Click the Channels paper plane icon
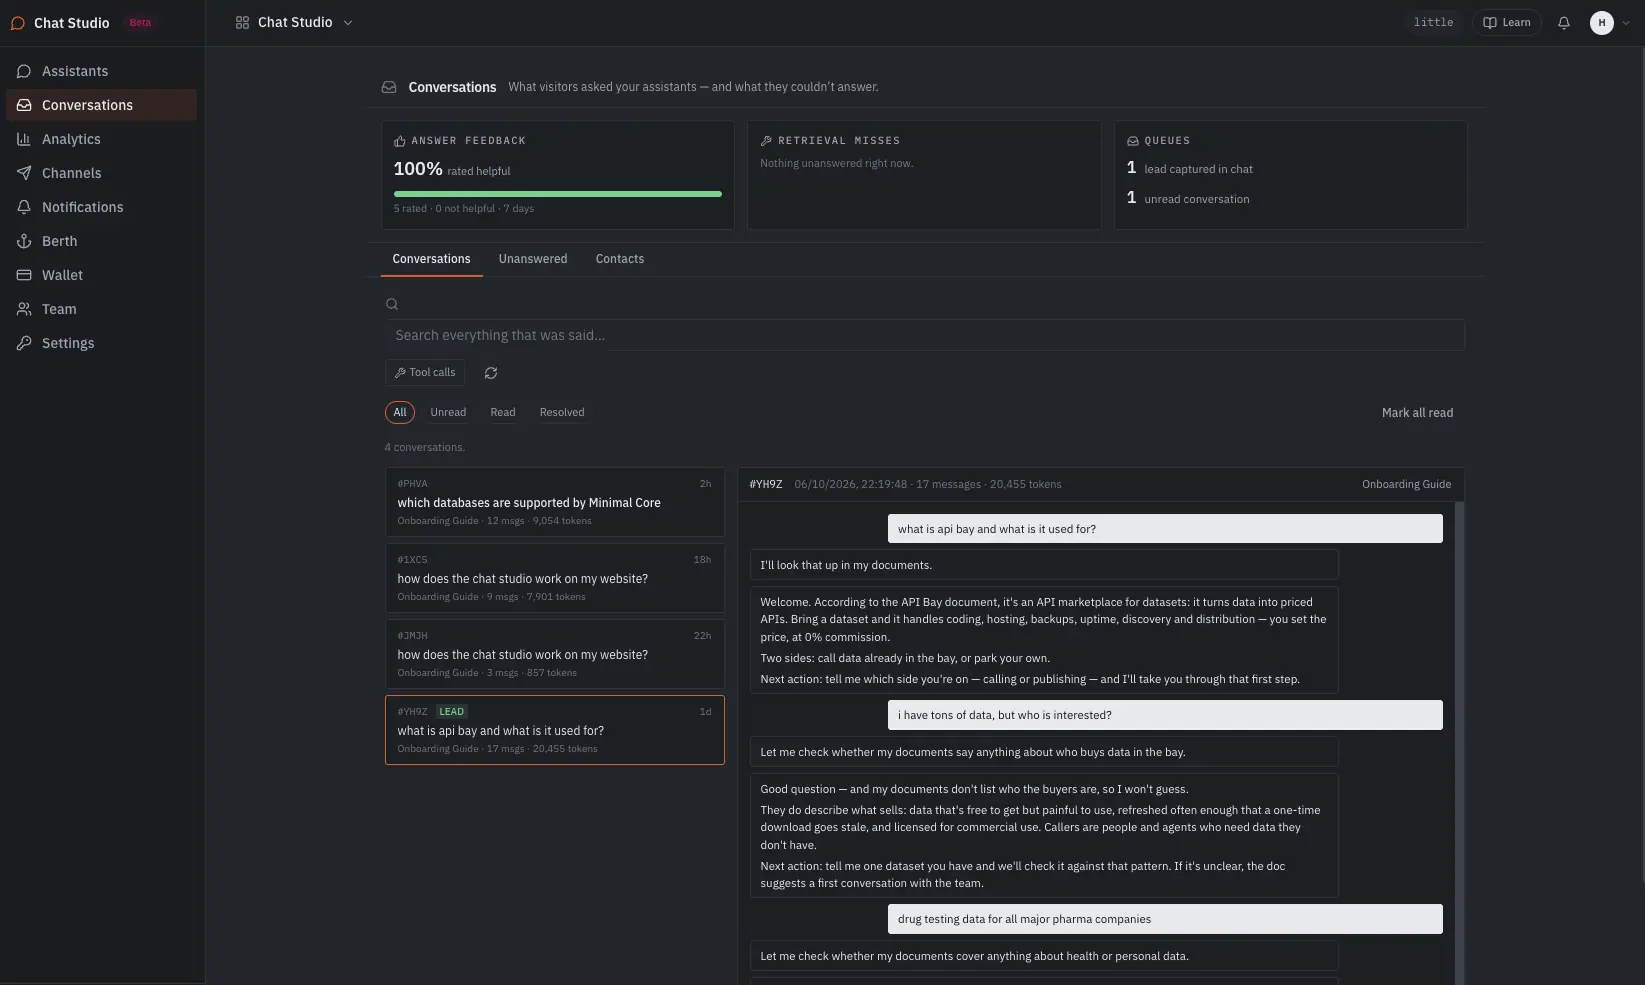The width and height of the screenshot is (1645, 985). tap(24, 173)
